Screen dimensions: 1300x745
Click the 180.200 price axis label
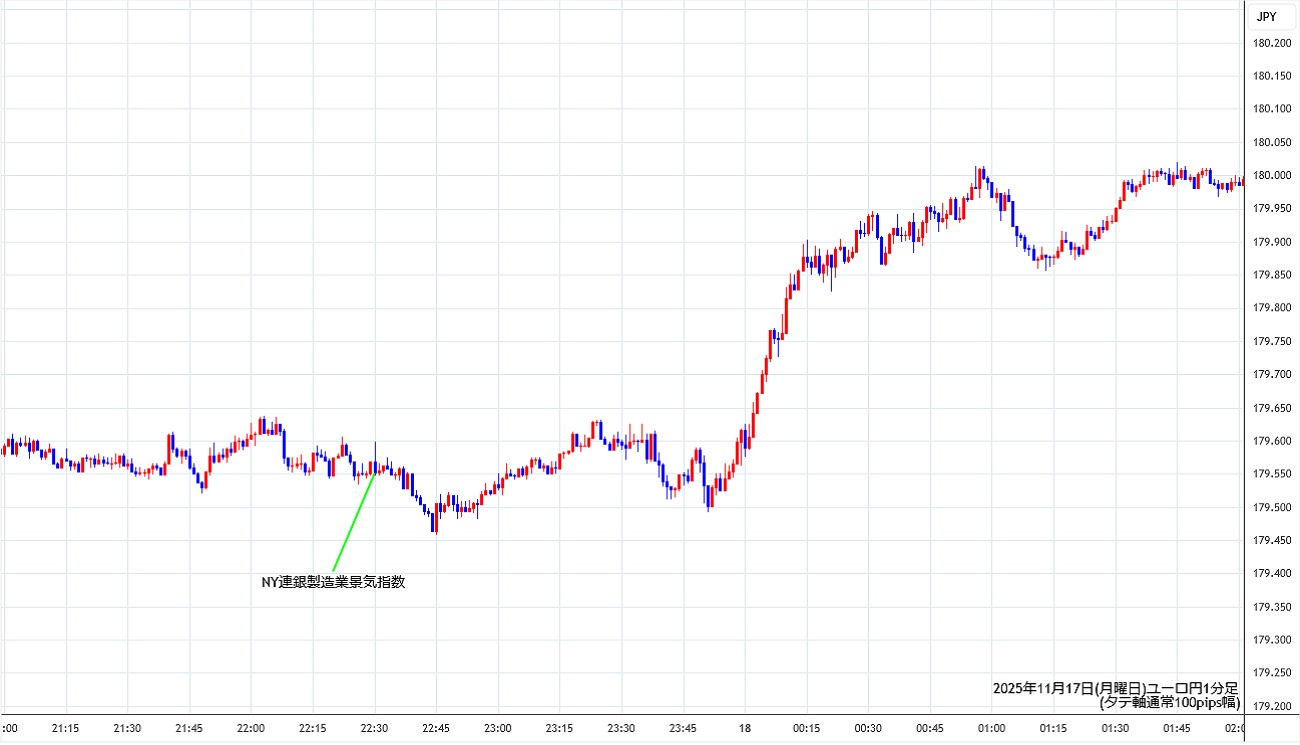tap(1272, 43)
